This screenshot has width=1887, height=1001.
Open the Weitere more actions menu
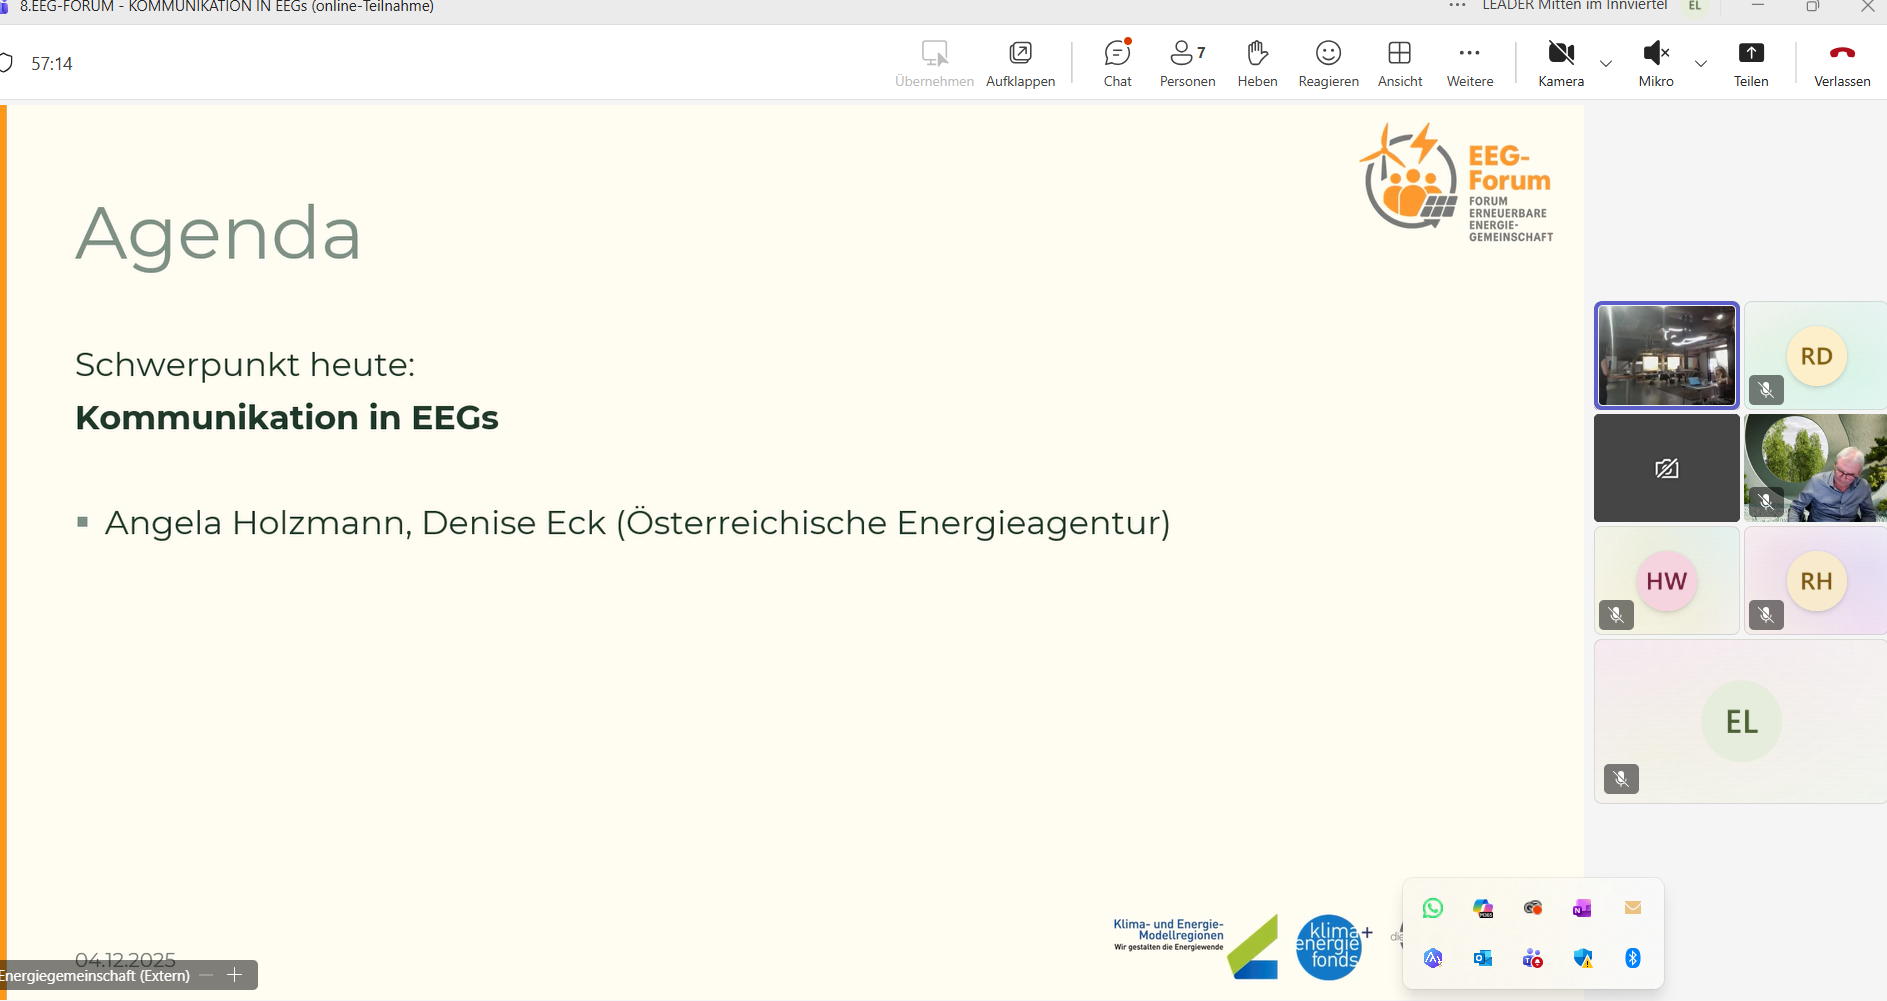click(1469, 63)
